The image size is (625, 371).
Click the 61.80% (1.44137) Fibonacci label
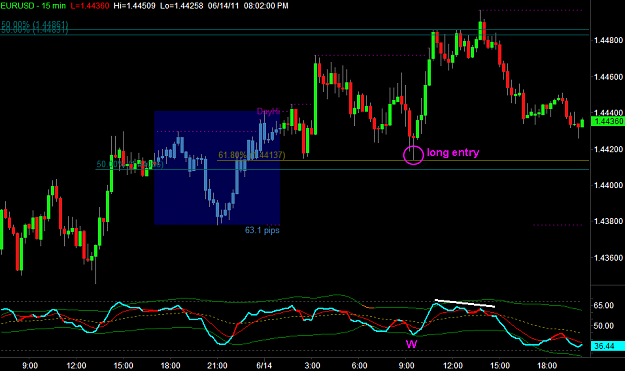tap(252, 155)
